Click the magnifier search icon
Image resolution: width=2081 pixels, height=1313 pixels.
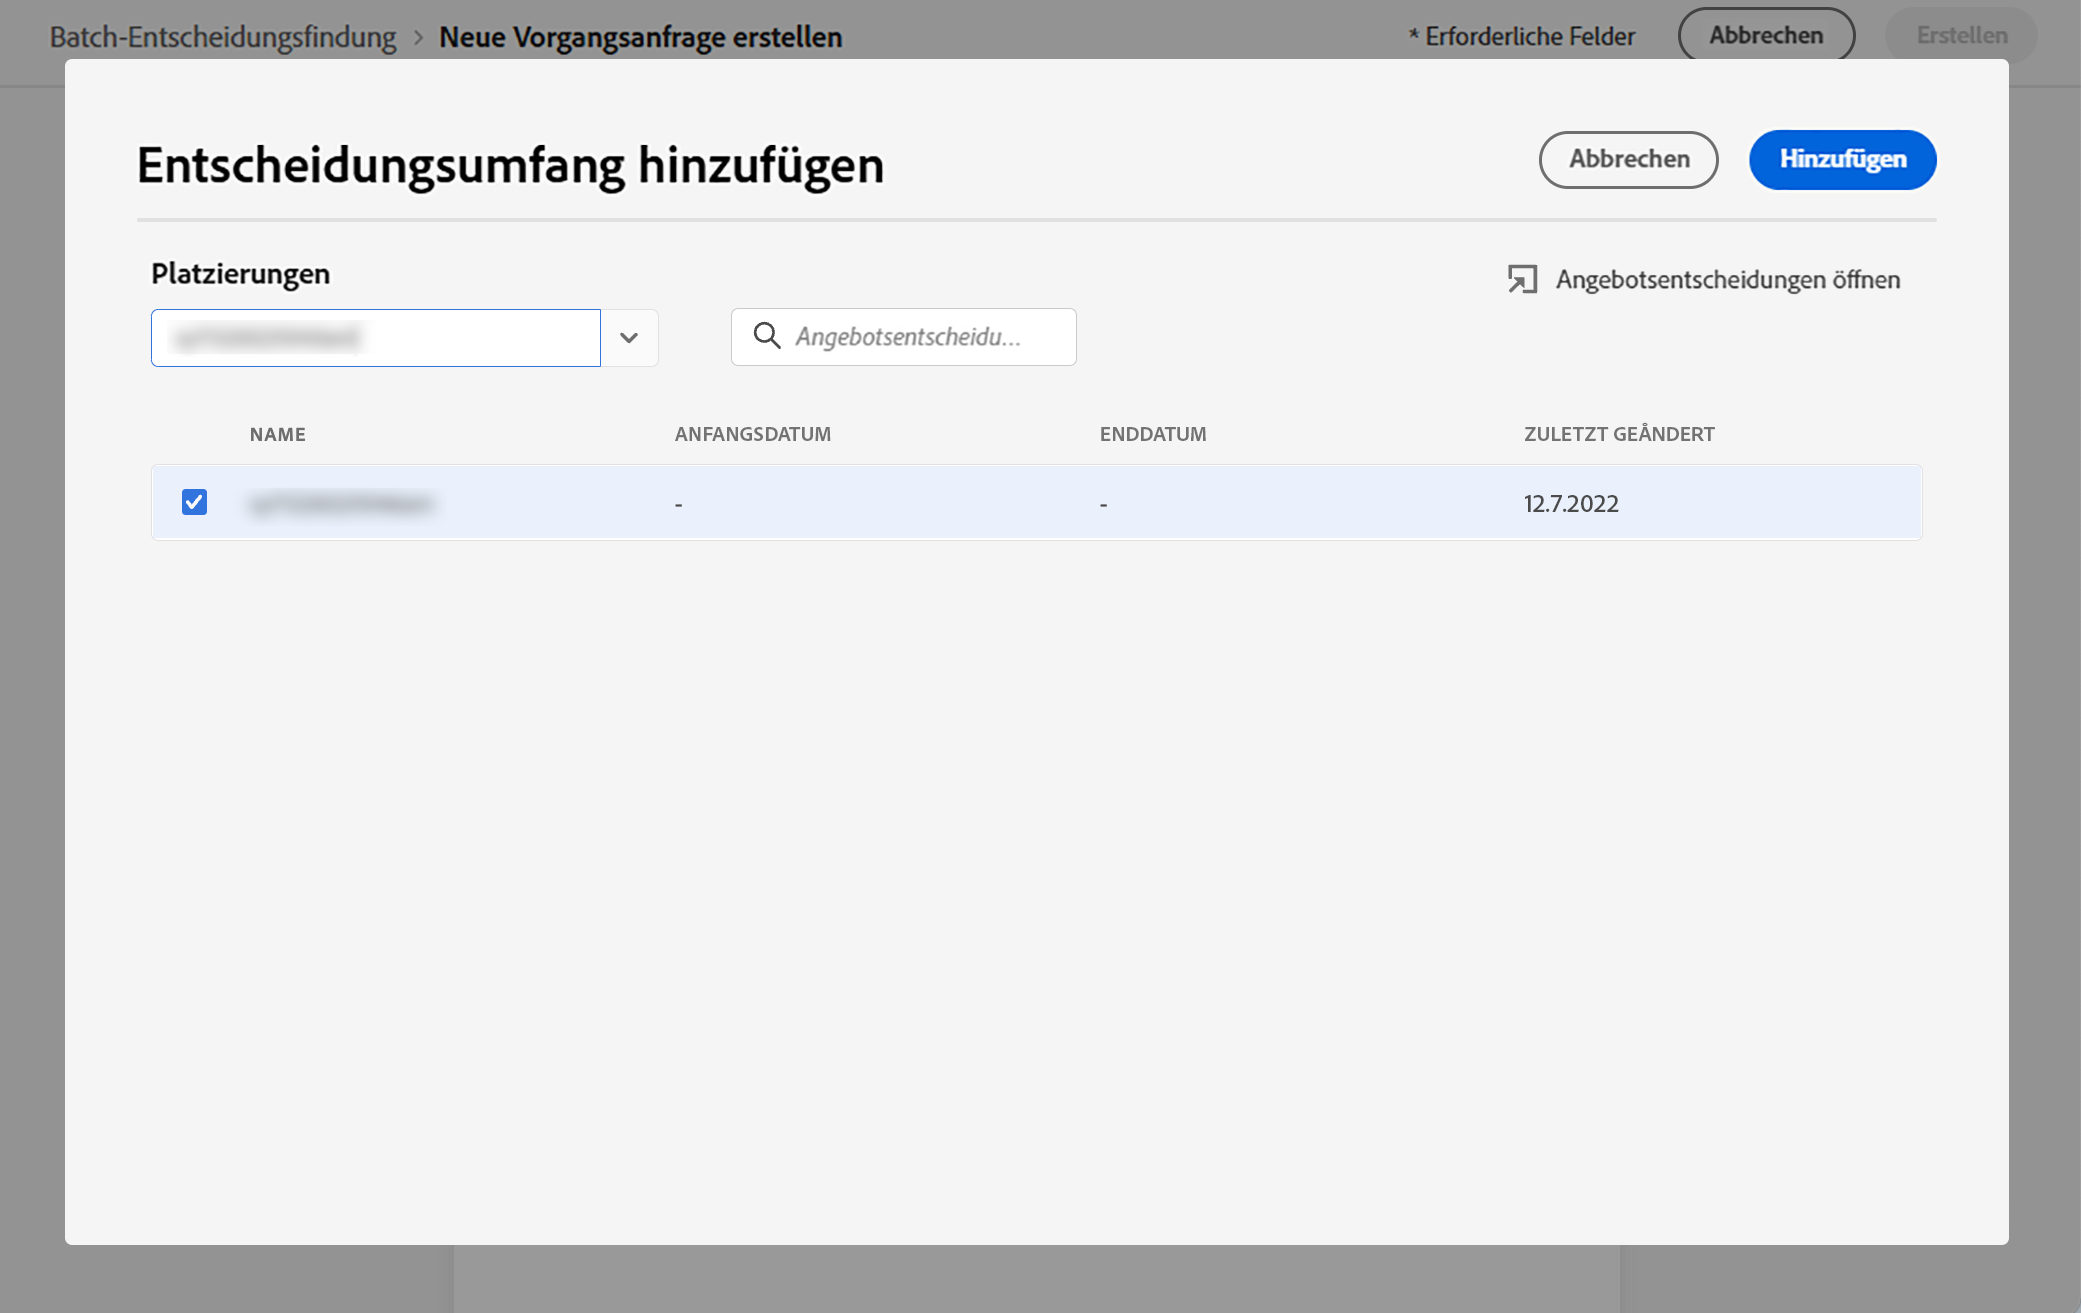coord(767,337)
